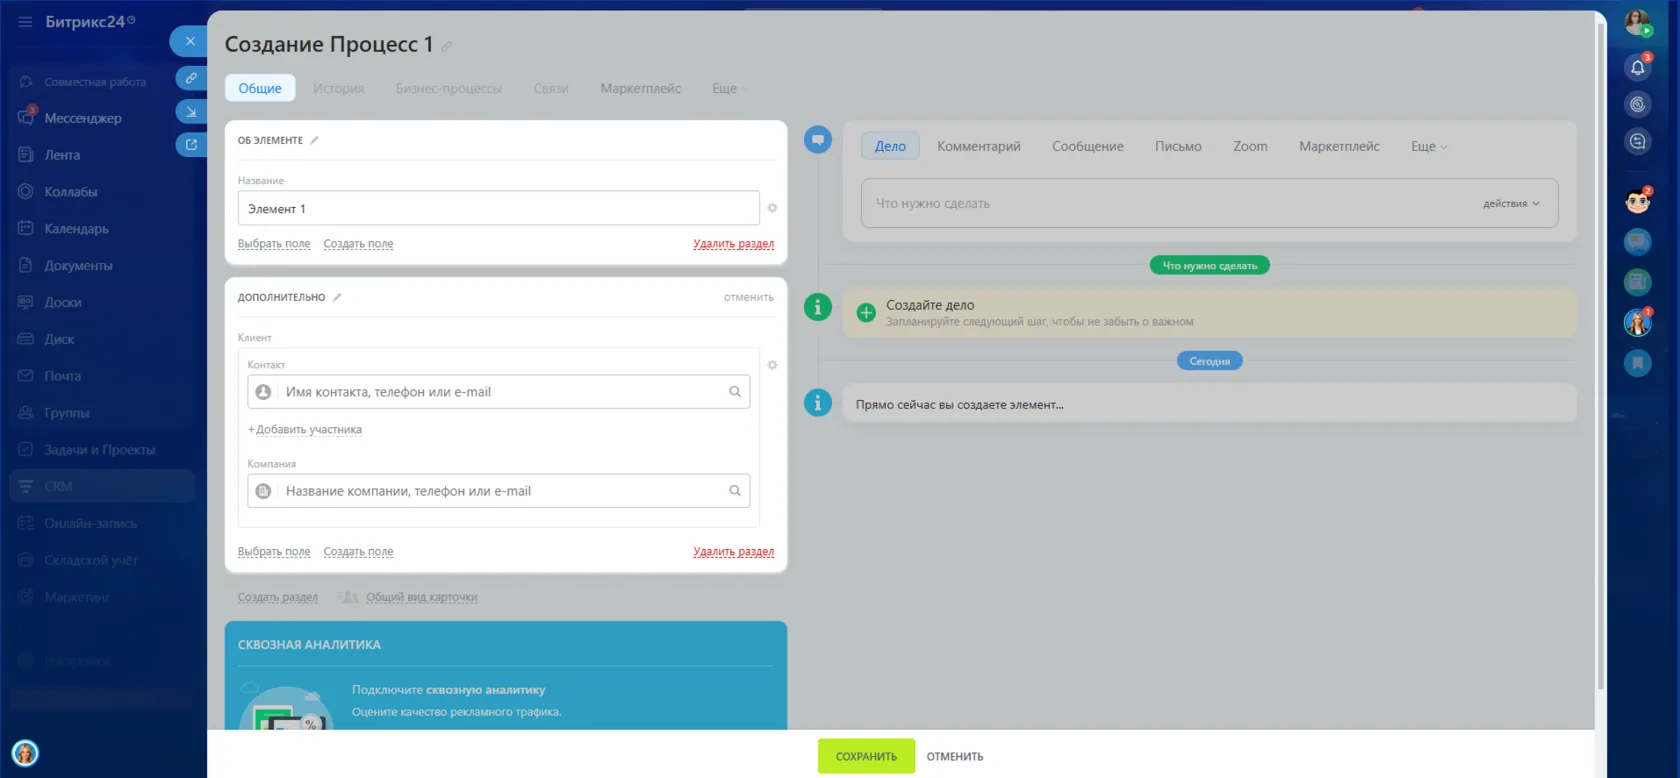The width and height of the screenshot is (1680, 778).
Task: Click the Удалить раздел link in Дополнительно
Action: click(x=733, y=552)
